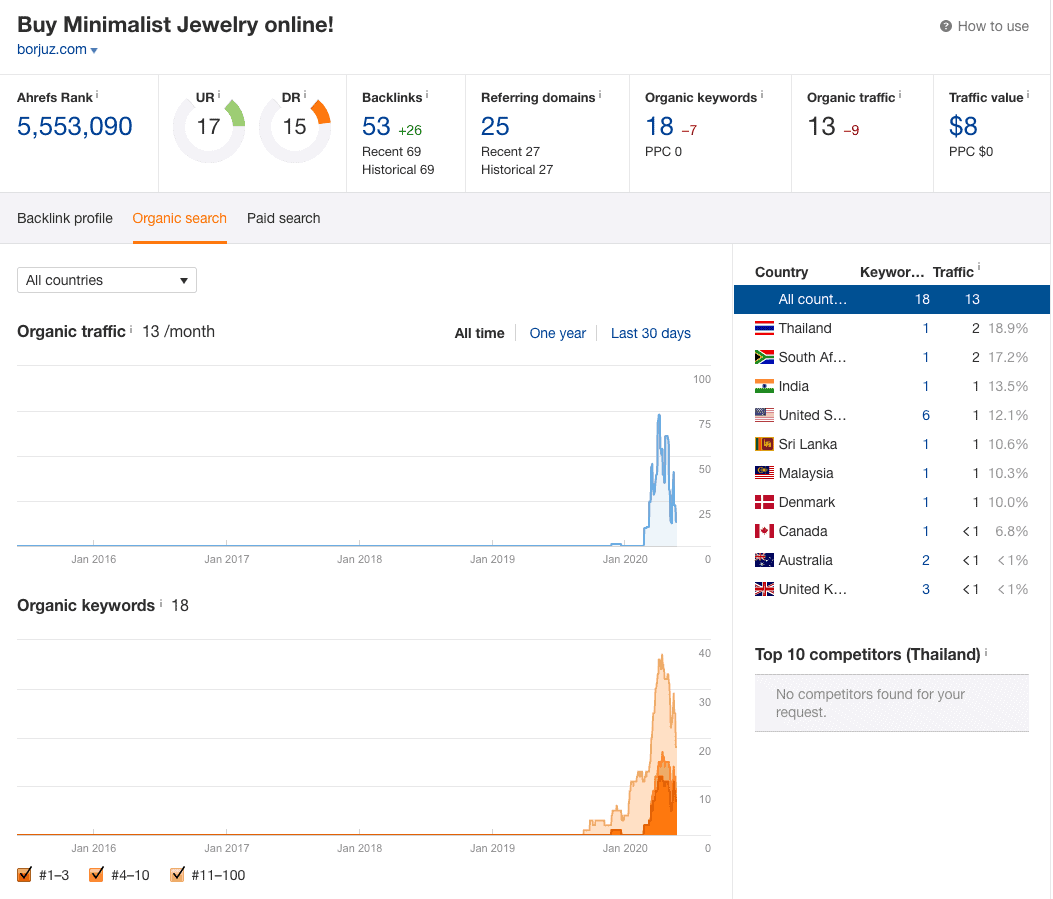Screen dimensions: 1053x899
Task: Click the Denmark country name
Action: (807, 502)
